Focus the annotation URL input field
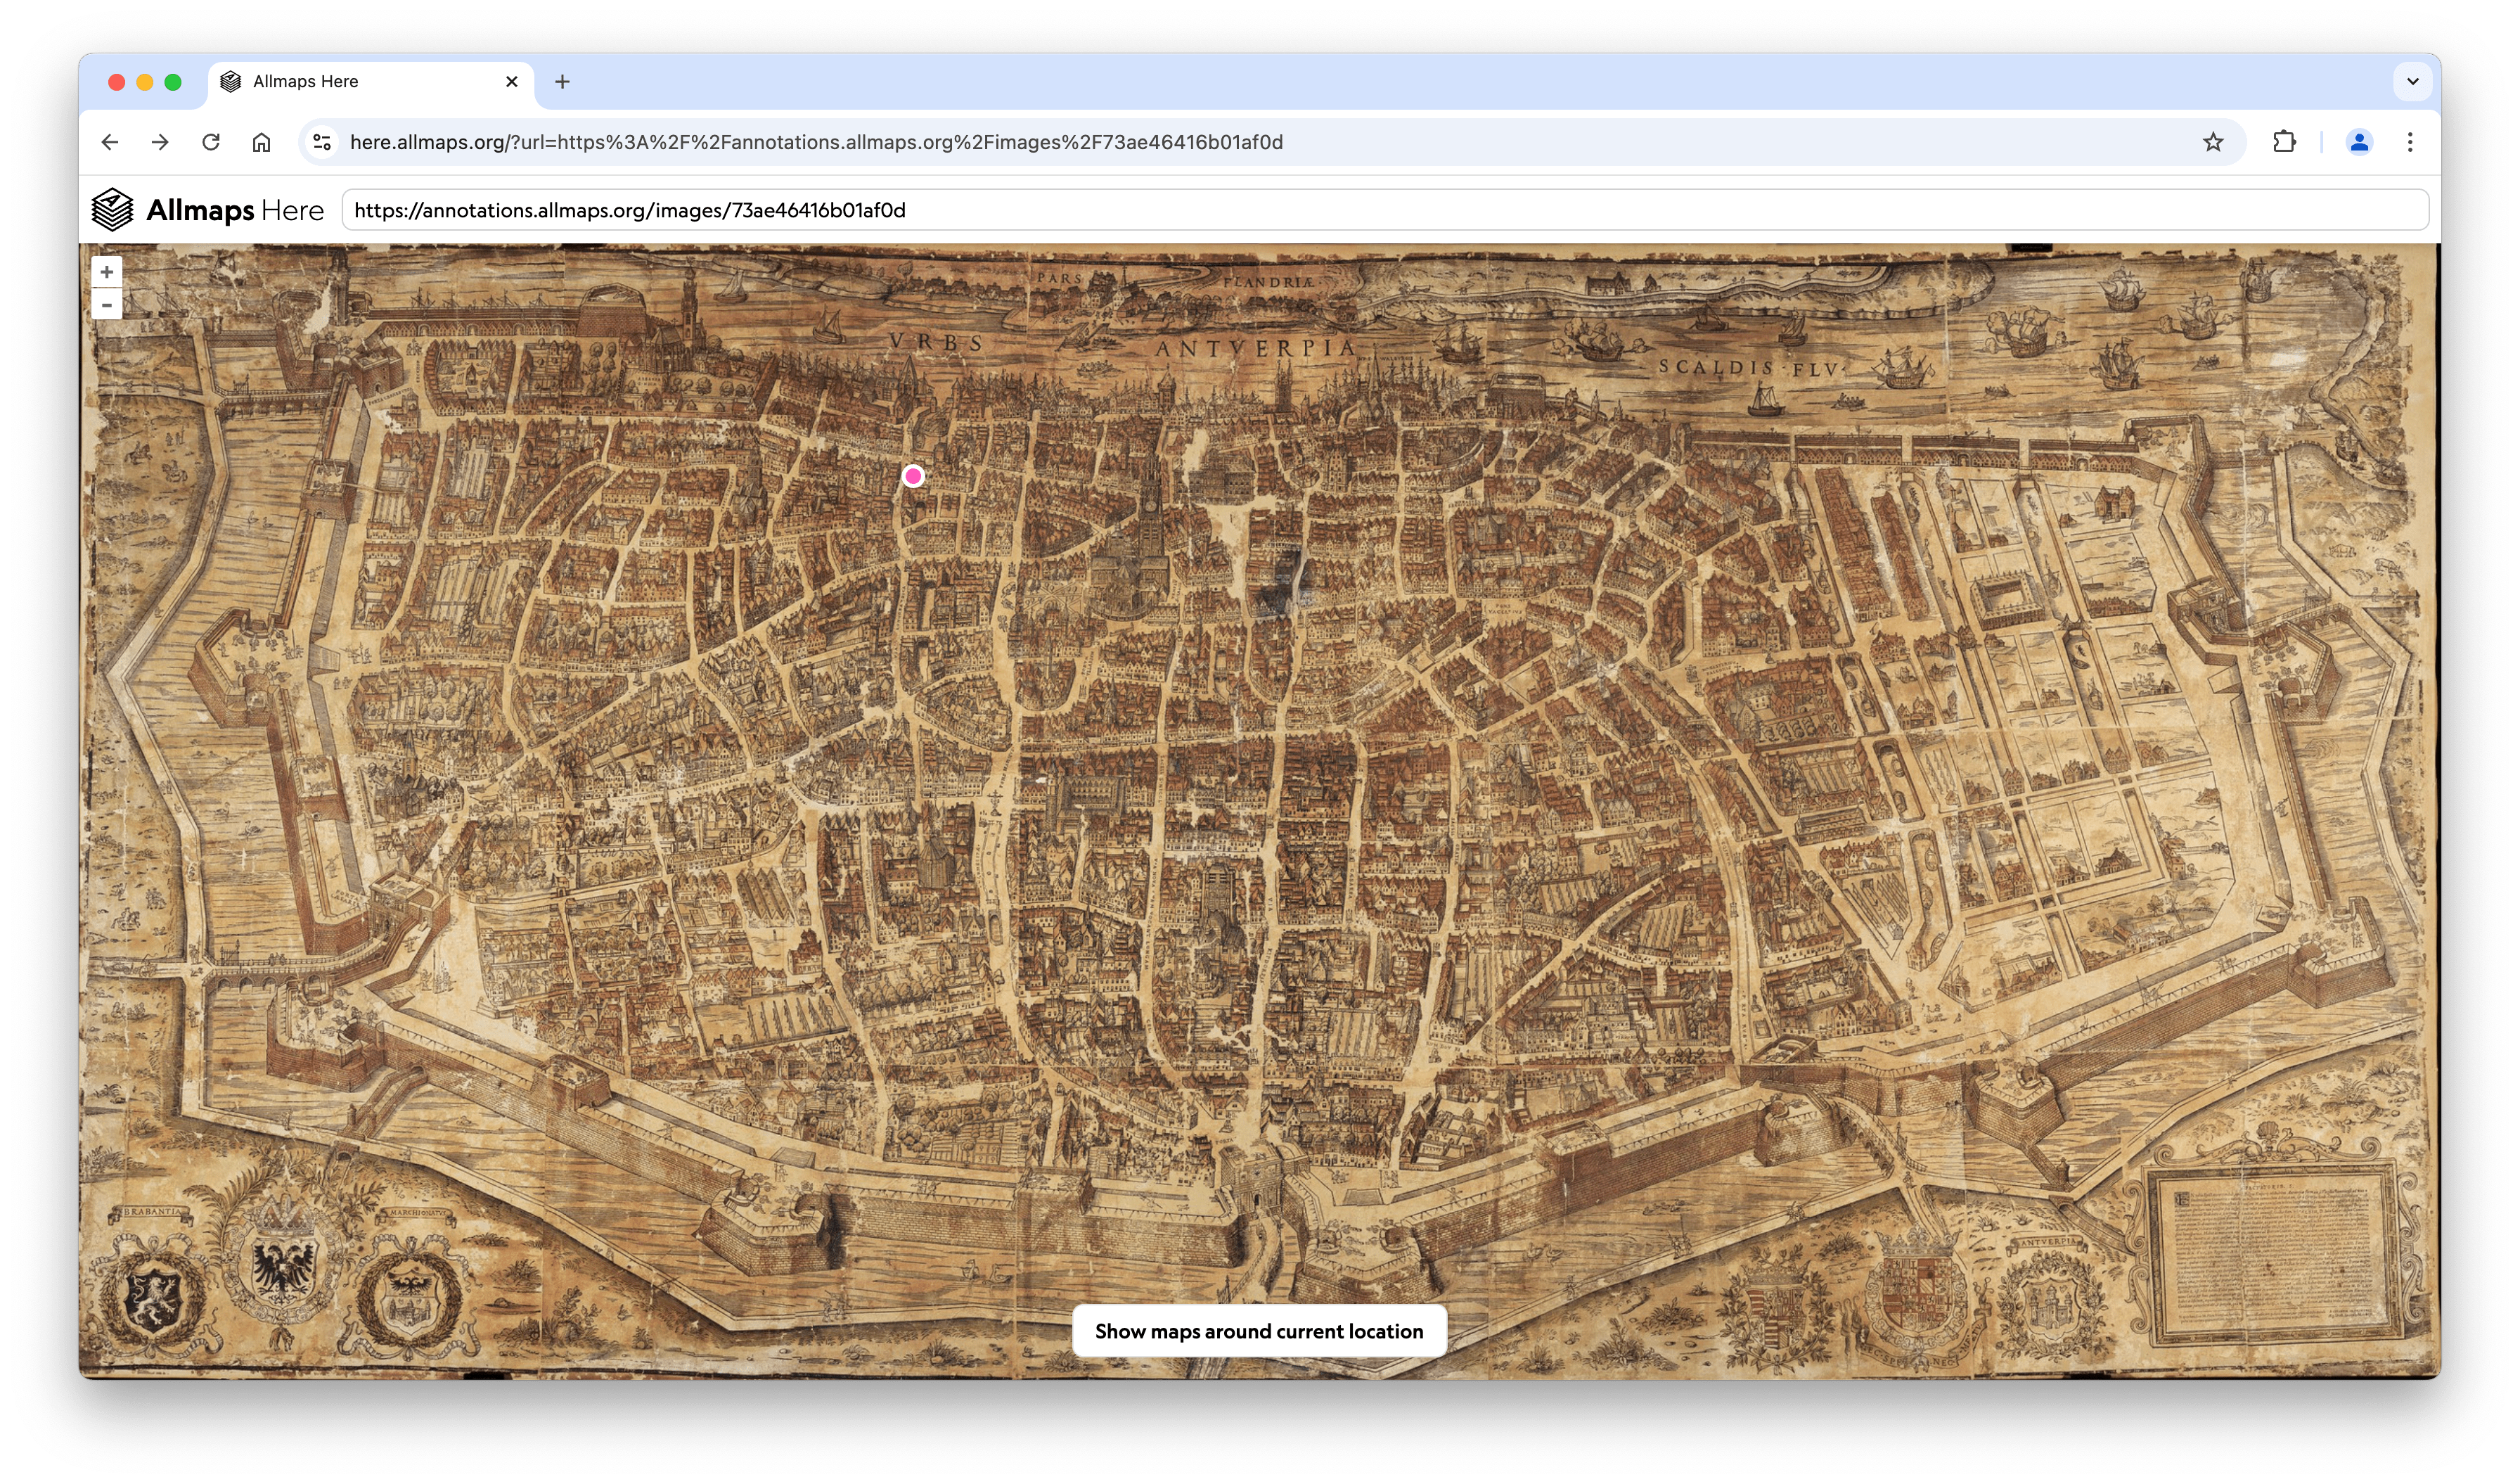2520x1484 pixels. (x=1385, y=210)
